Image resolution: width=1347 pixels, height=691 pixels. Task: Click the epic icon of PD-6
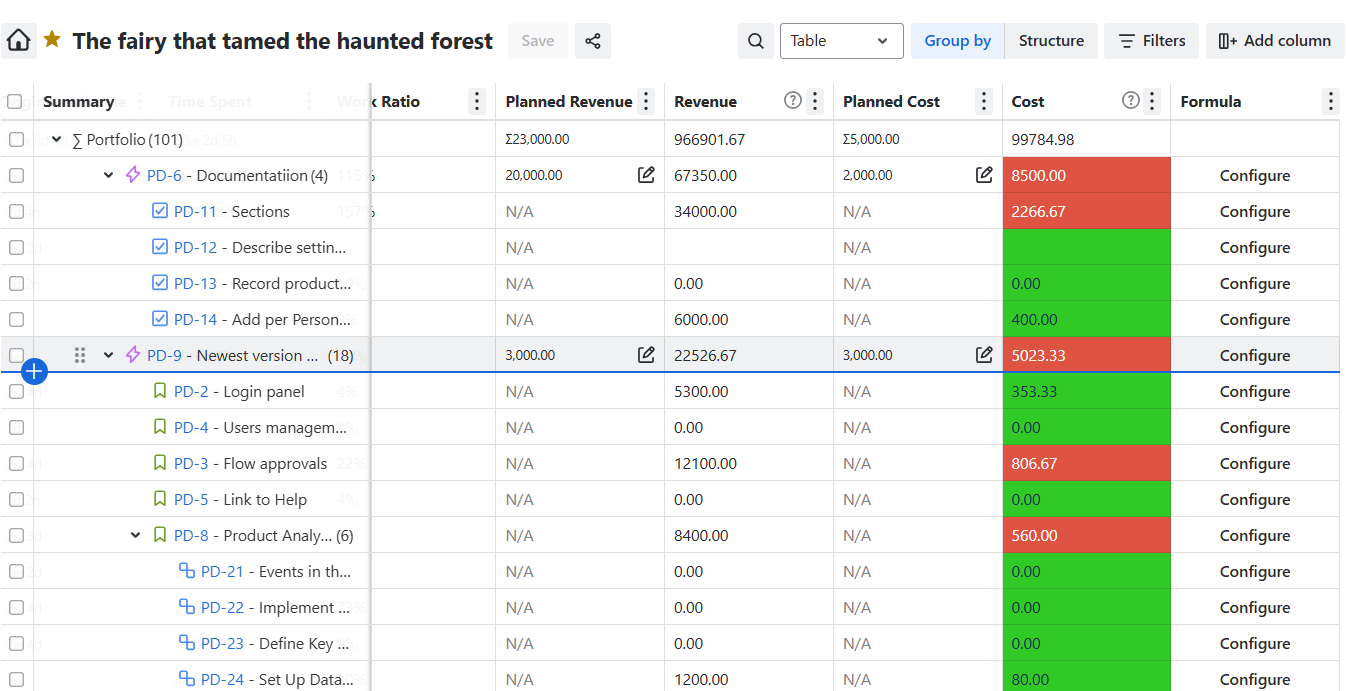[133, 175]
